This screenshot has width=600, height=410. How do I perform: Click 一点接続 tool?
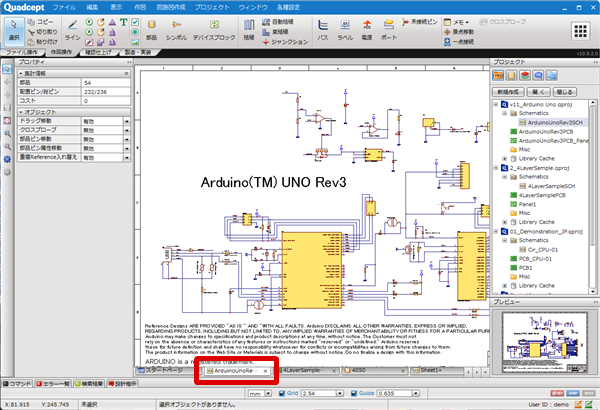pyautogui.click(x=459, y=42)
